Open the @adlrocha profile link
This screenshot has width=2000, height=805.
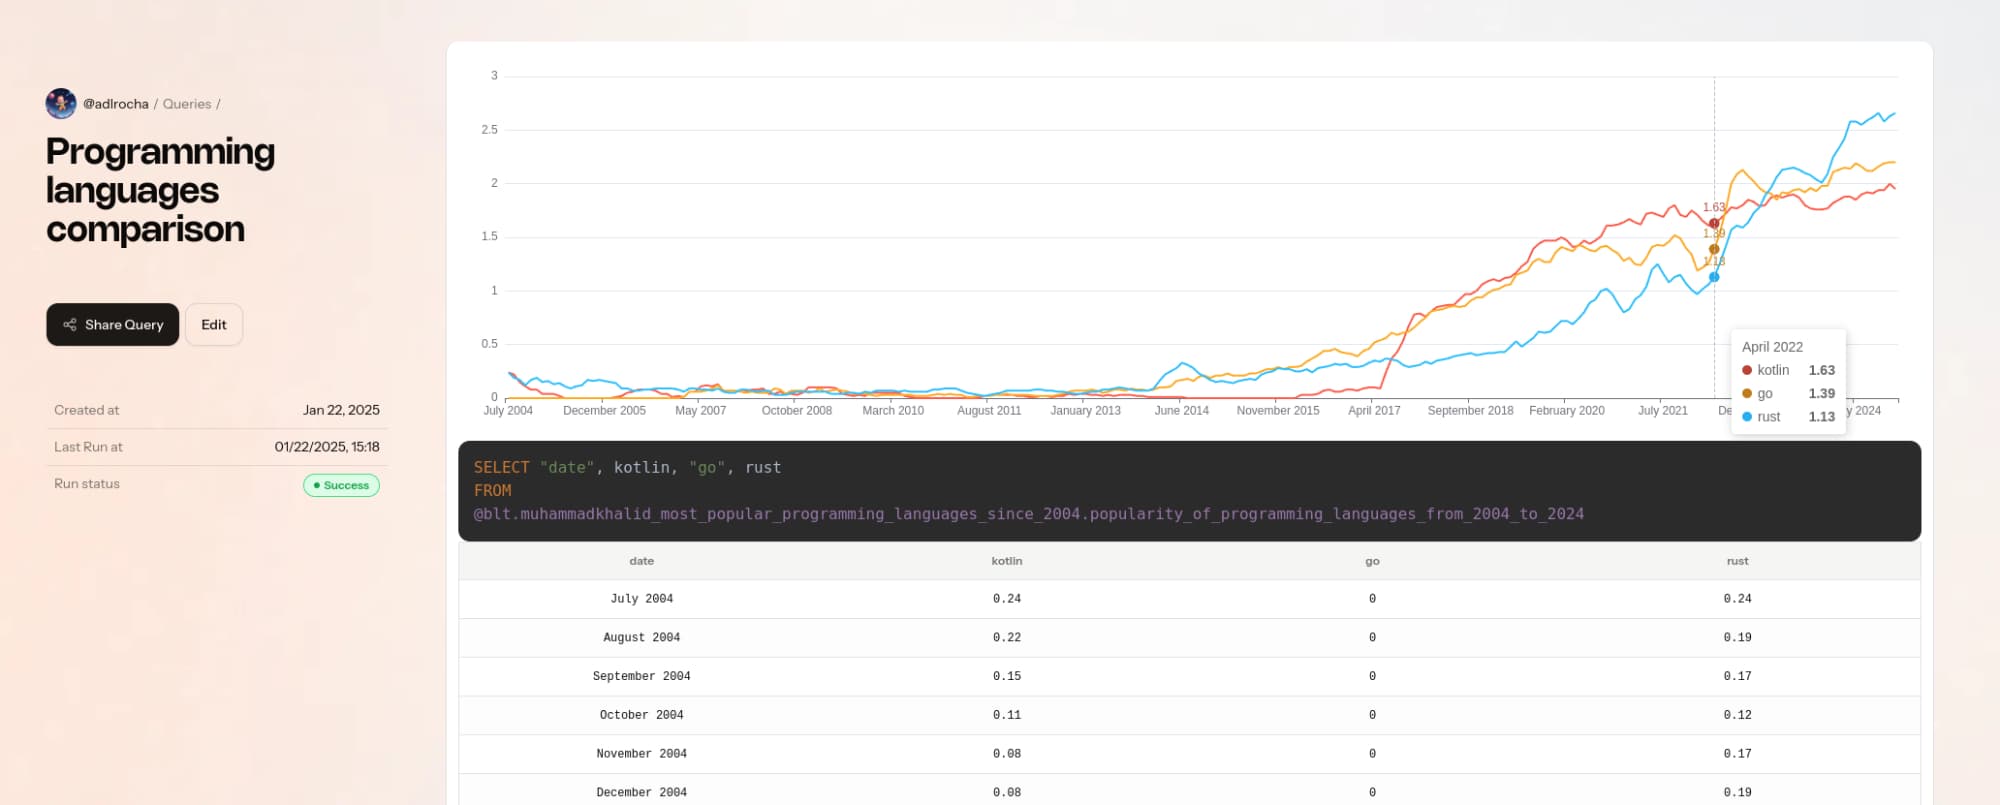click(x=116, y=104)
